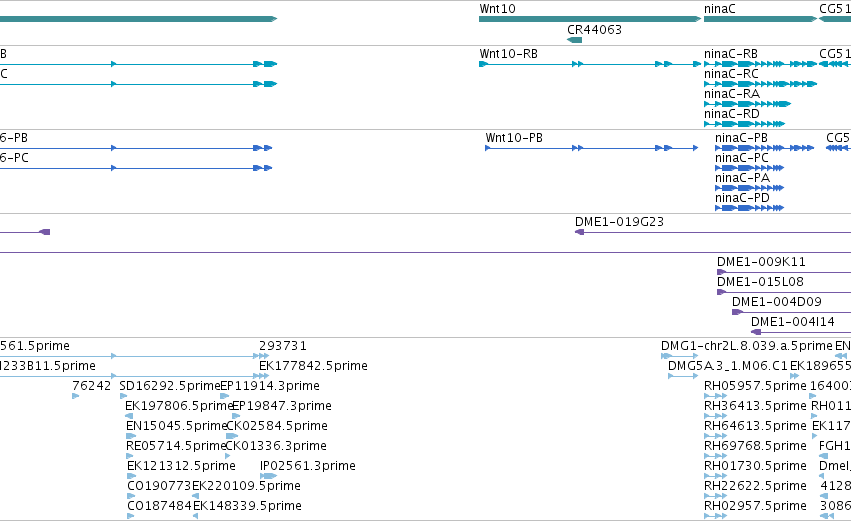Select the ninaC-RC transcript glyph
Screen dimensions: 851x521
760,84
